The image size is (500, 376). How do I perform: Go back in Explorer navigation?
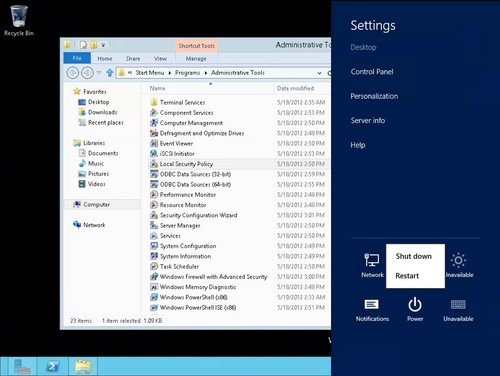pos(73,73)
